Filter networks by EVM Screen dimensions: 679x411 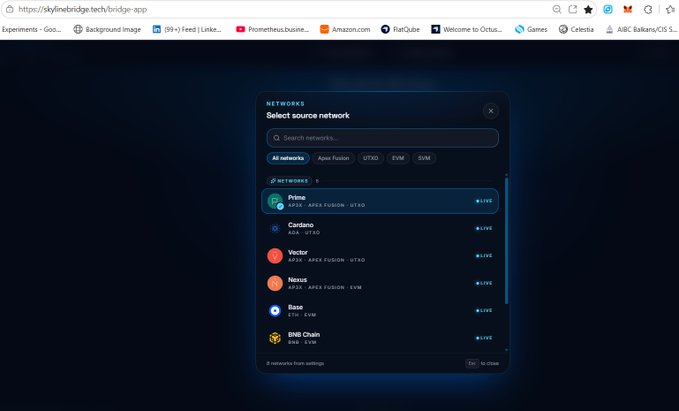[x=398, y=158]
